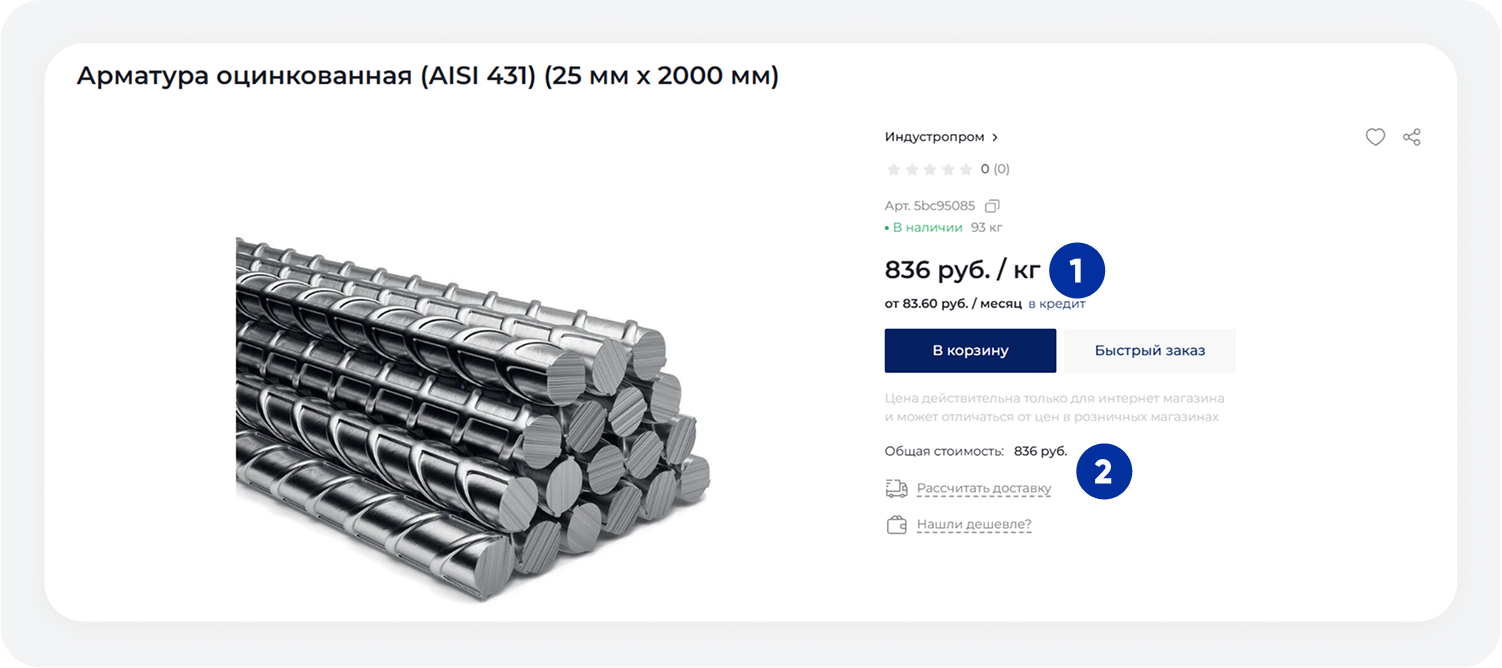Viewport: 1502px width, 668px height.
Task: Click the 'Быстрый заказ' button
Action: [1150, 351]
